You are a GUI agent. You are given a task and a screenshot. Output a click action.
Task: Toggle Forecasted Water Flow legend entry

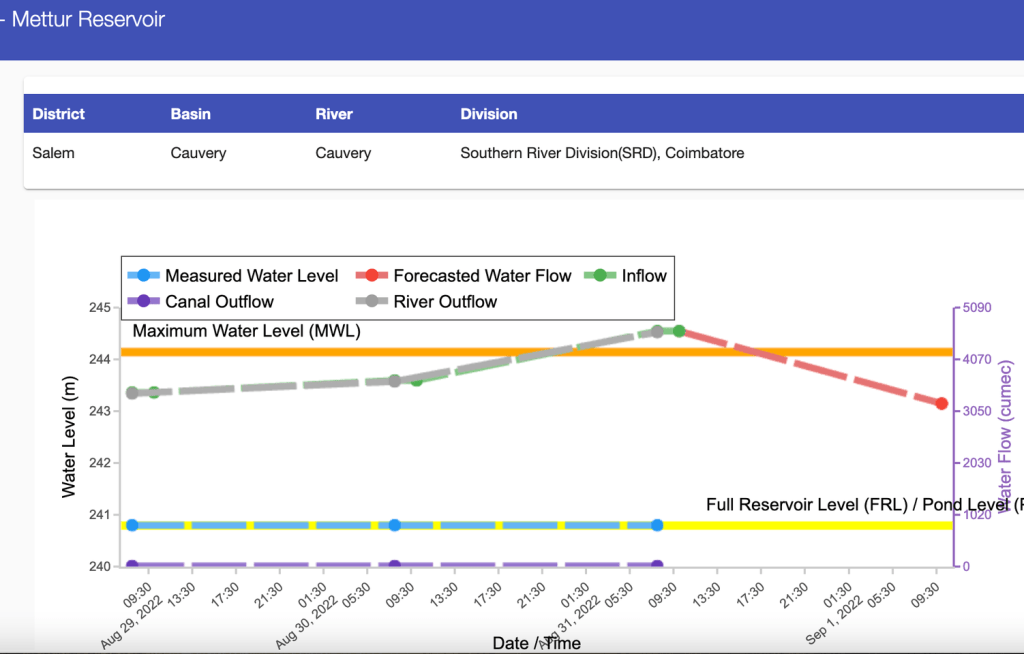click(x=482, y=276)
